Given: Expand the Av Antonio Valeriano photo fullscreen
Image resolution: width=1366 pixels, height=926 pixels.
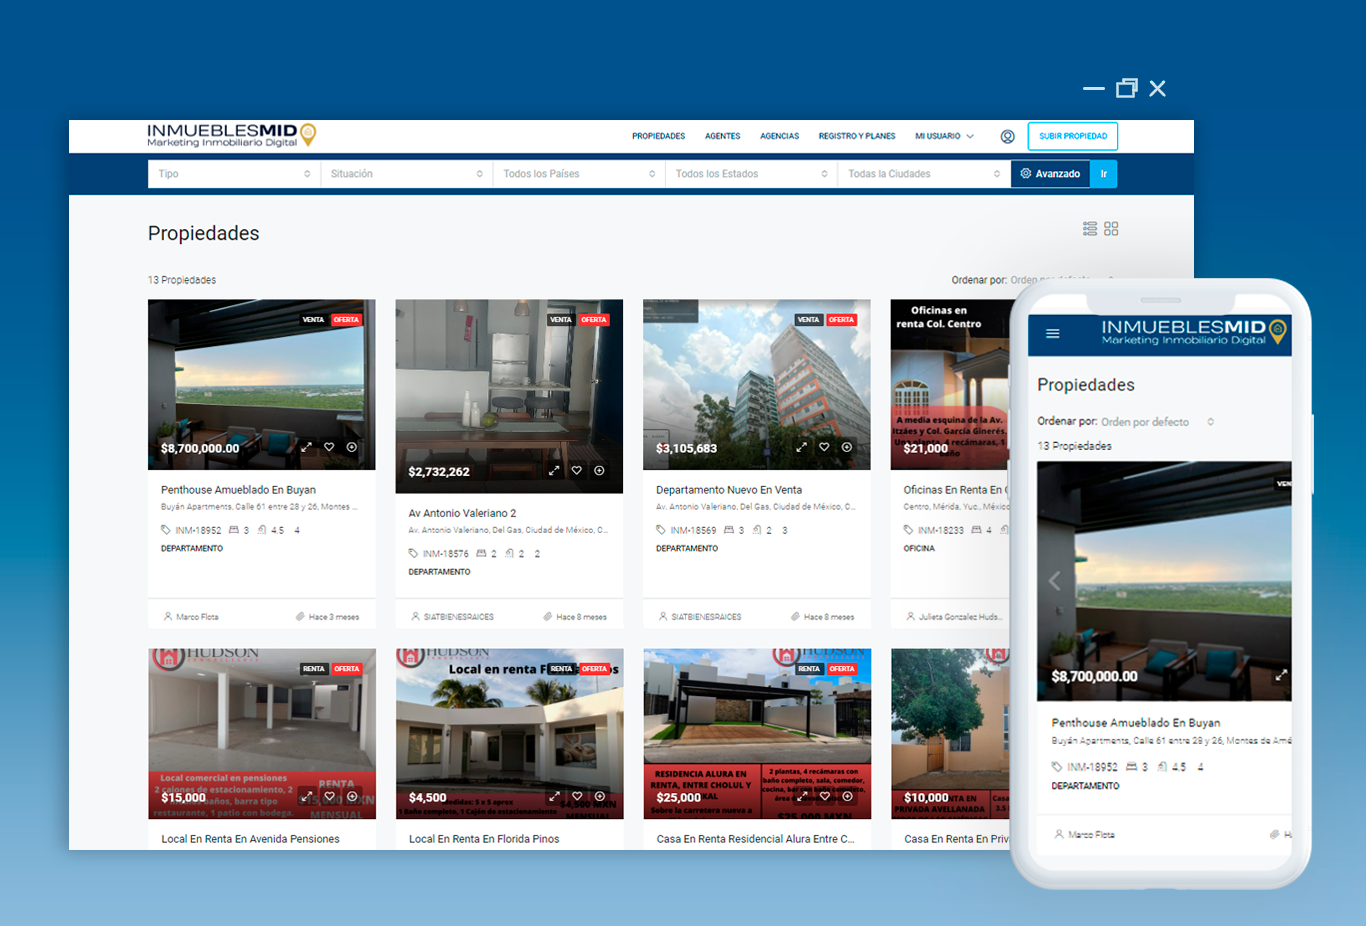Looking at the screenshot, I should [554, 471].
